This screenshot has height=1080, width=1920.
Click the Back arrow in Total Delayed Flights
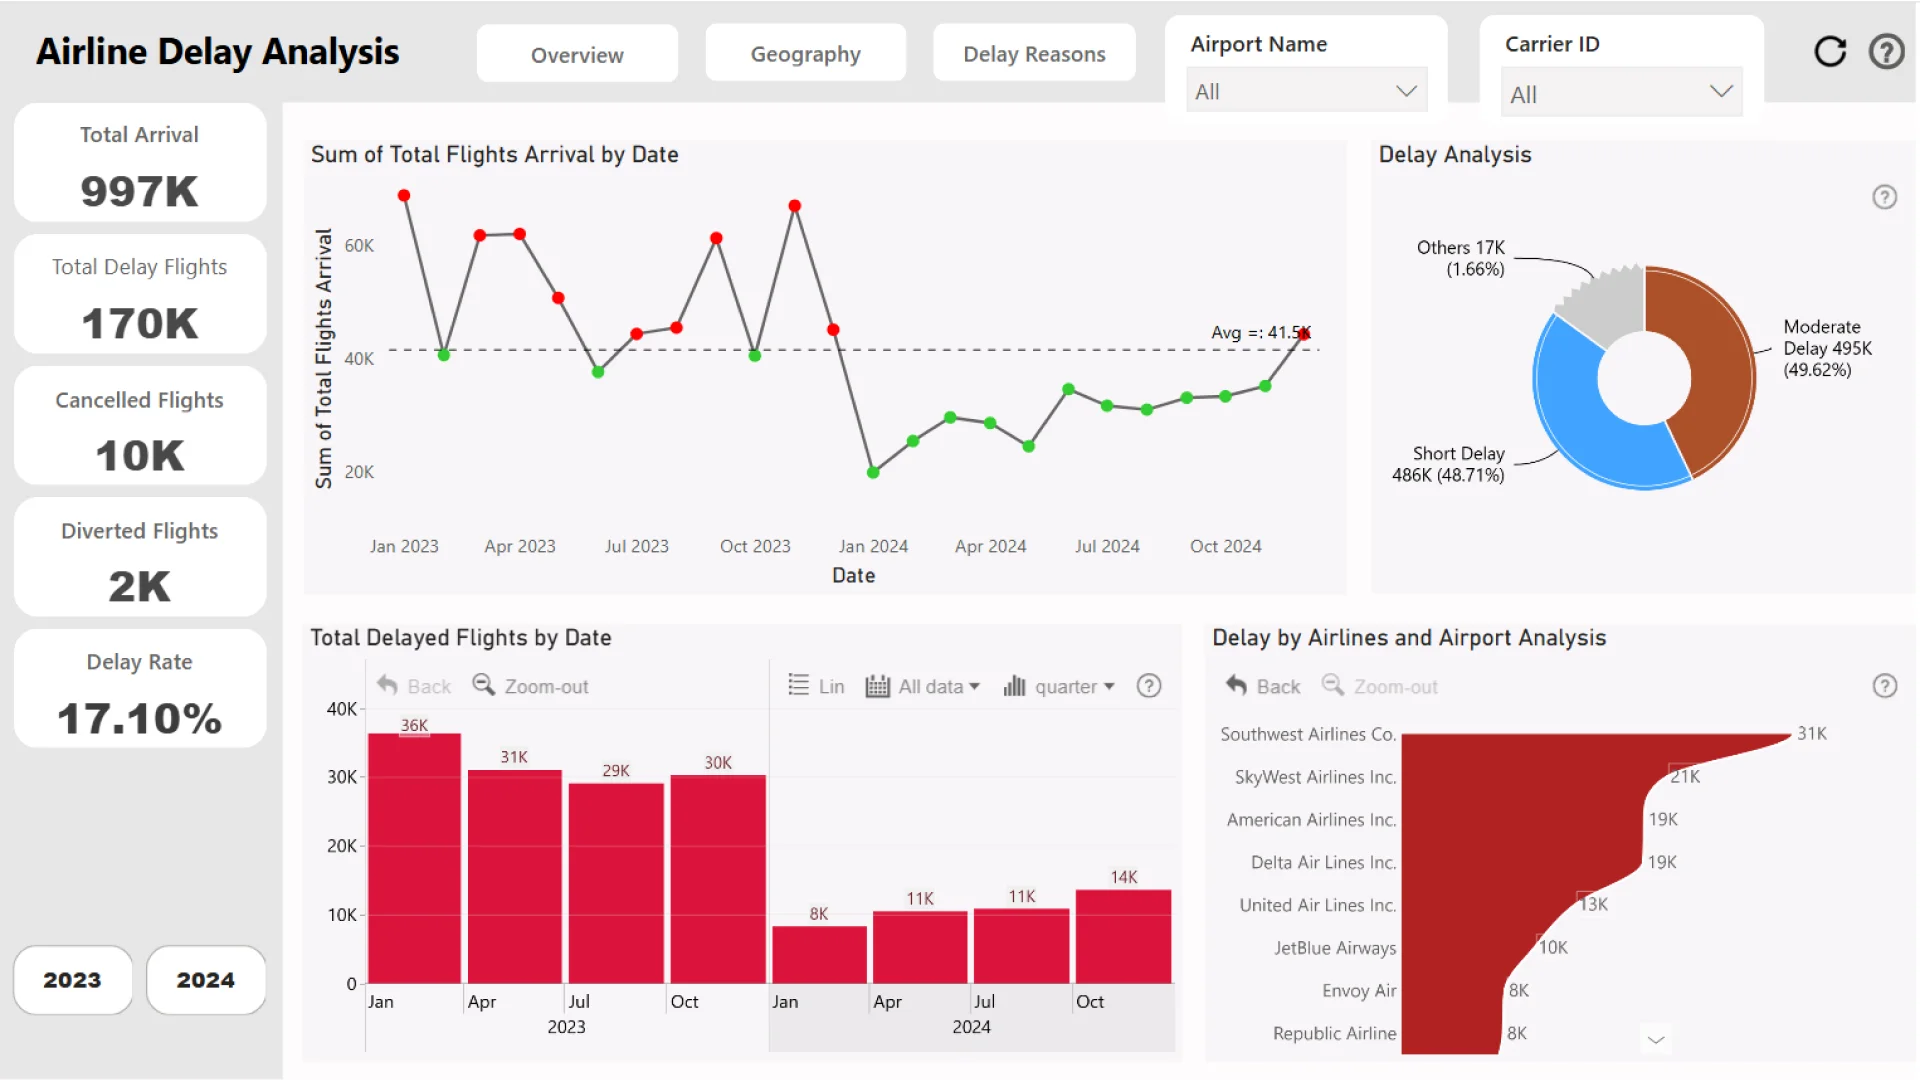pos(414,686)
